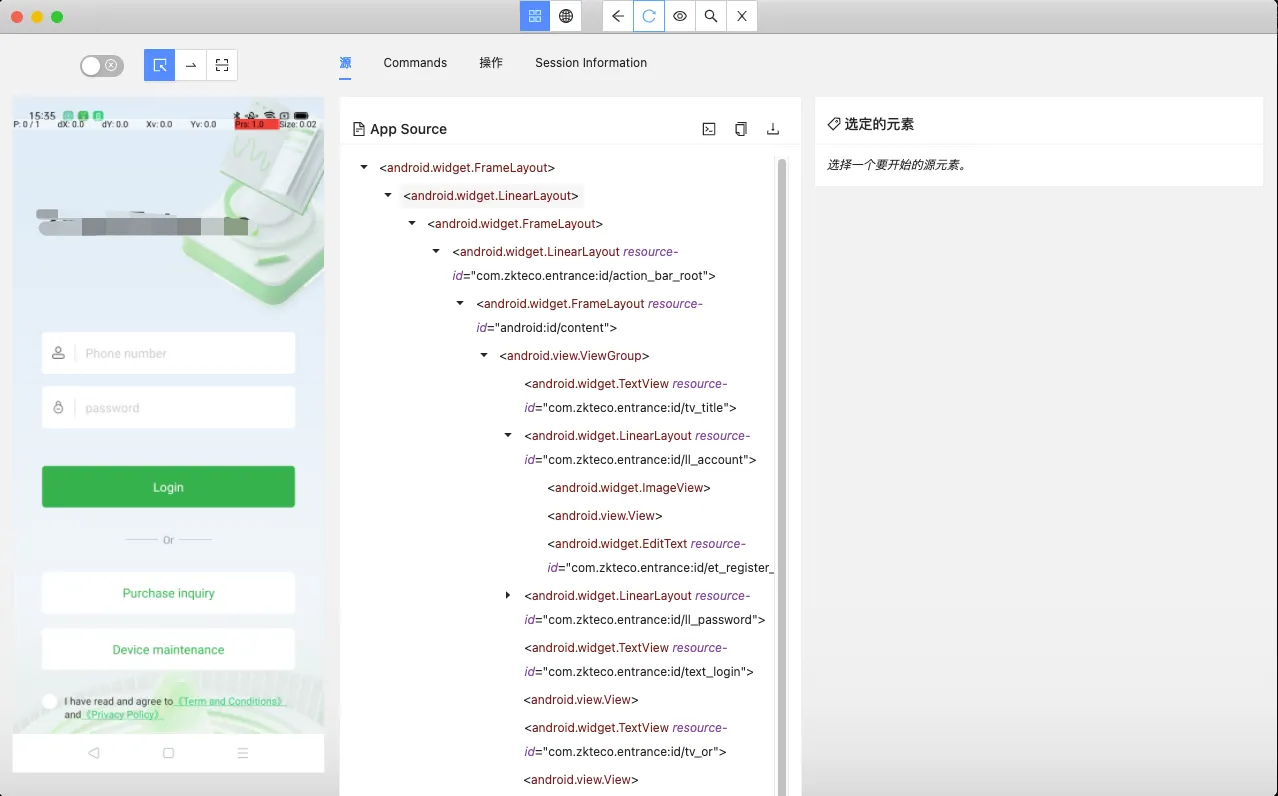Click the Purchase inquiry button
1278x796 pixels.
(x=168, y=593)
